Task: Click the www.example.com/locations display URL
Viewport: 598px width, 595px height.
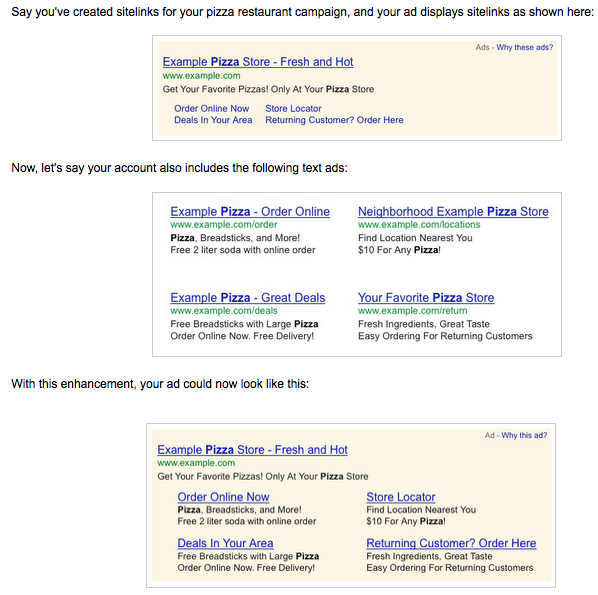Action: tap(419, 225)
